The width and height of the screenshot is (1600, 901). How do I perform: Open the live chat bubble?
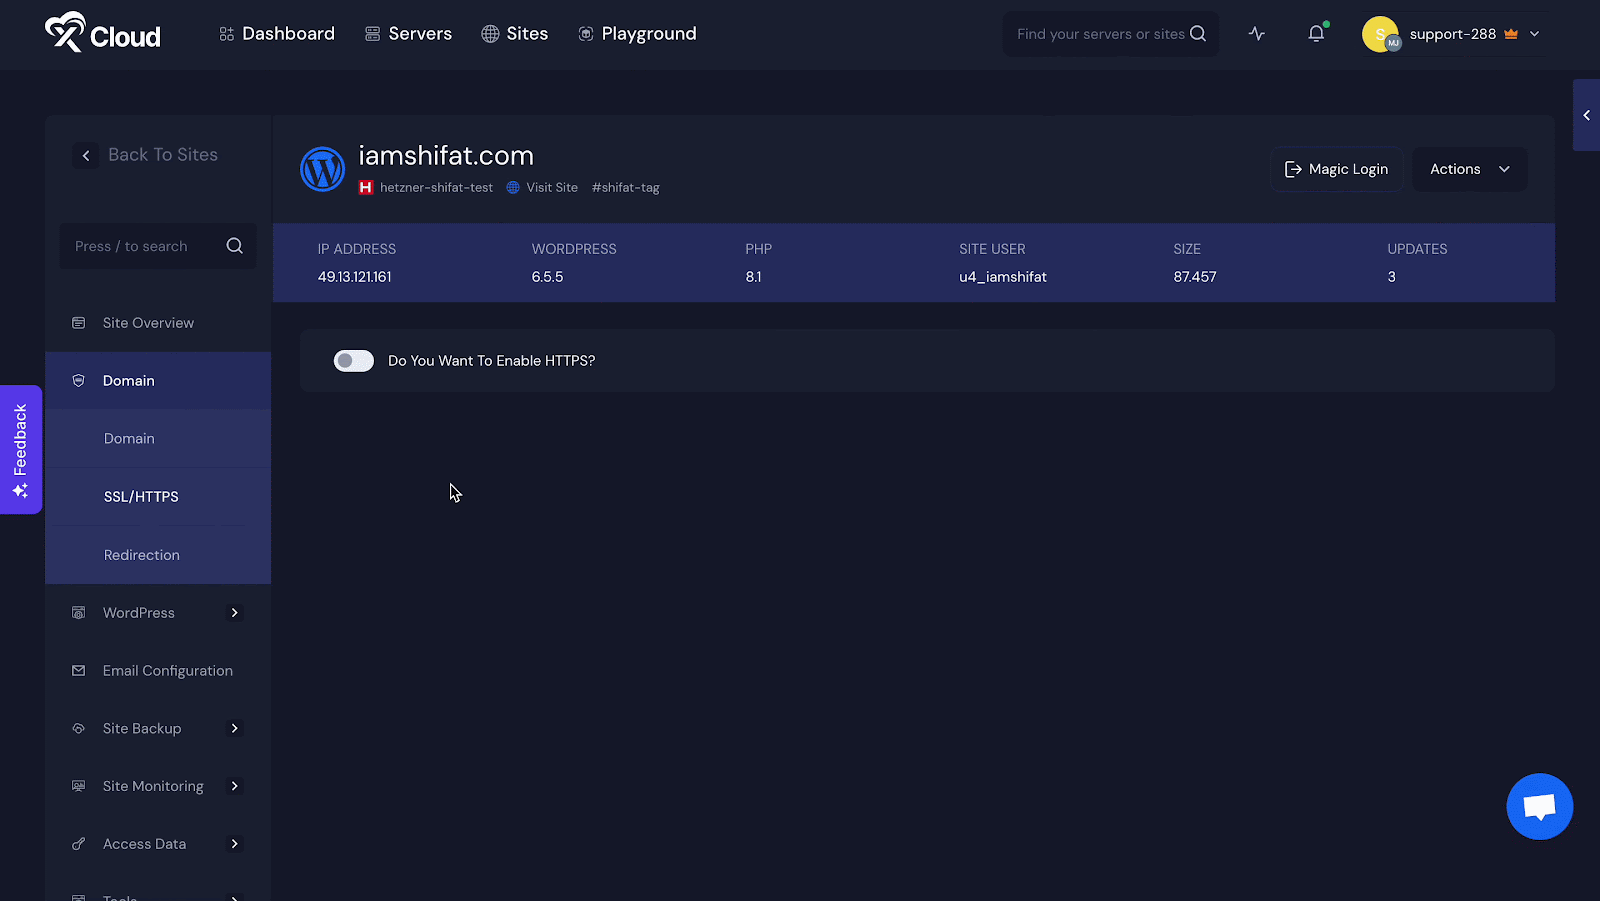pos(1539,806)
